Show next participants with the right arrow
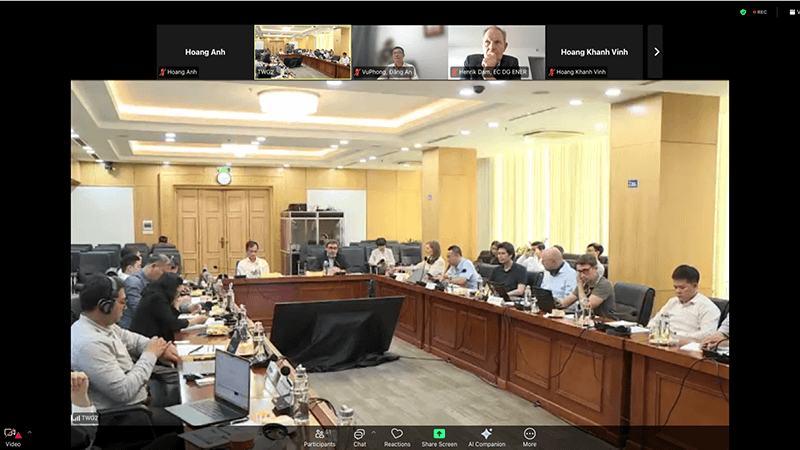This screenshot has width=800, height=450. click(x=656, y=52)
